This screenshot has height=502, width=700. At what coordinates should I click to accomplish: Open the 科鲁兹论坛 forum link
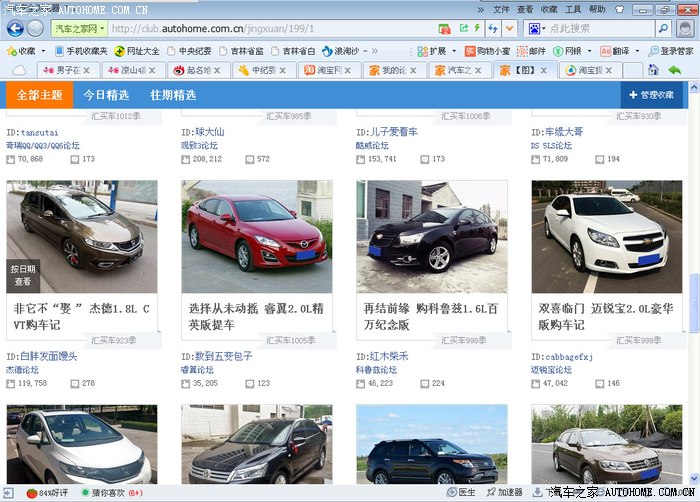click(x=376, y=369)
